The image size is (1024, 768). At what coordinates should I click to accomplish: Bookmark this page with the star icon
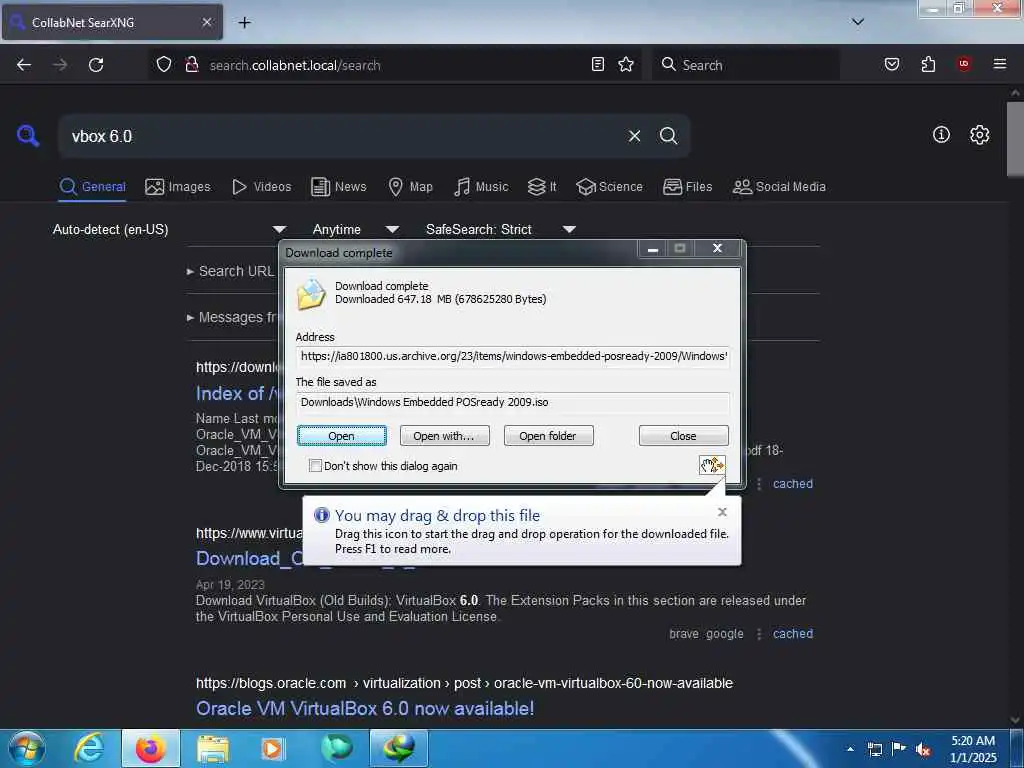click(x=626, y=64)
